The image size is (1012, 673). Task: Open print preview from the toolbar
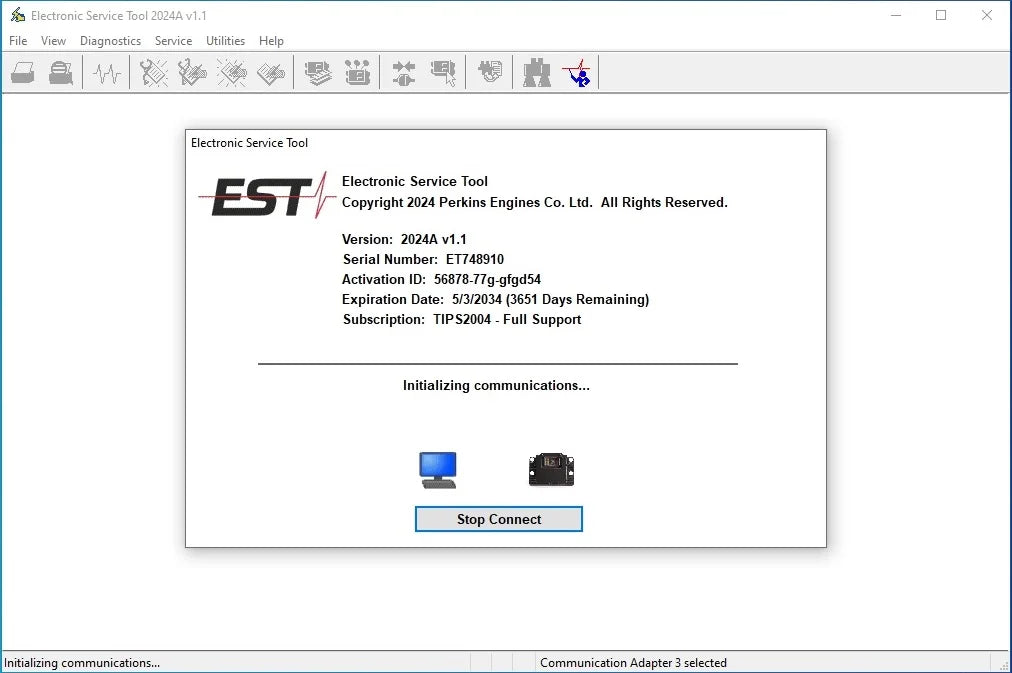point(60,72)
